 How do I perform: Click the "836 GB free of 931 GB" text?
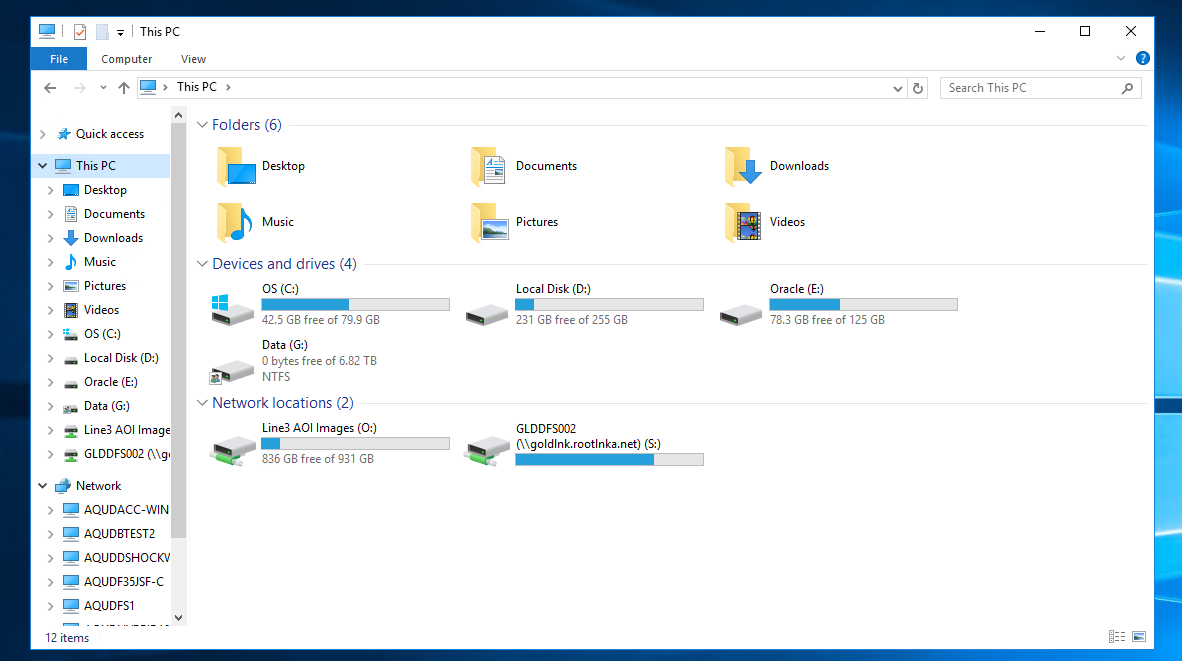317,459
